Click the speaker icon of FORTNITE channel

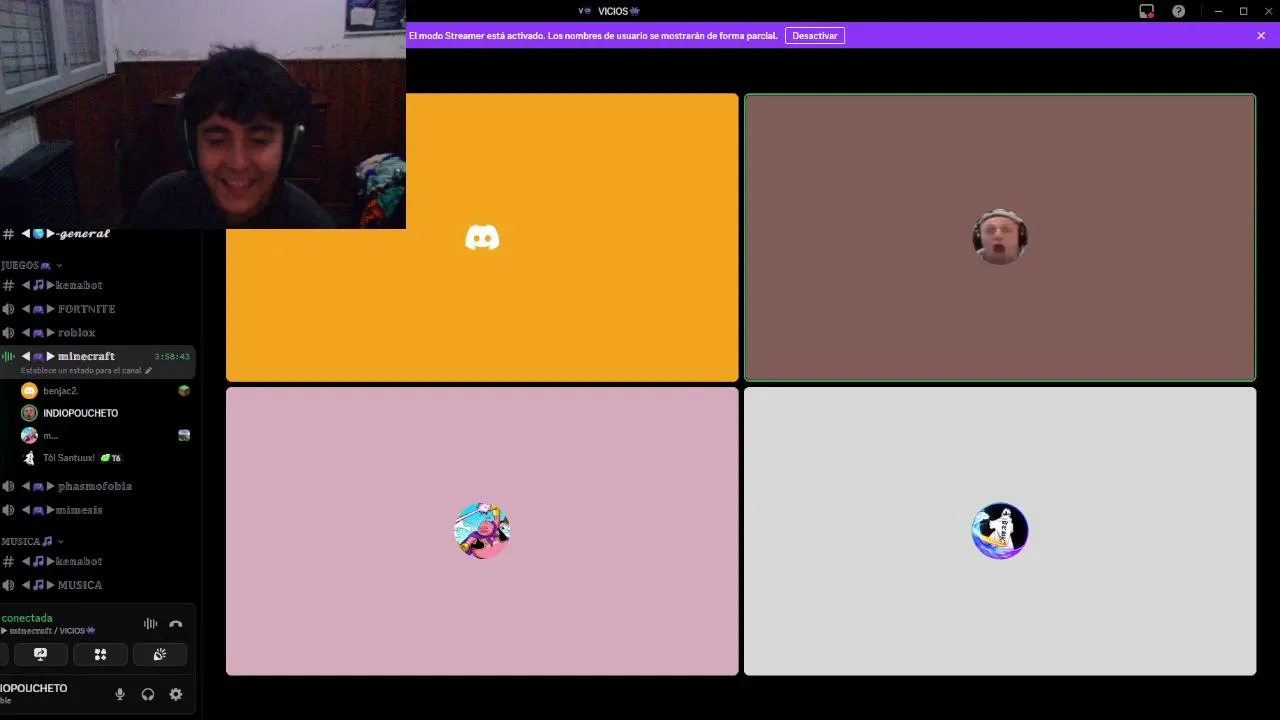click(8, 309)
